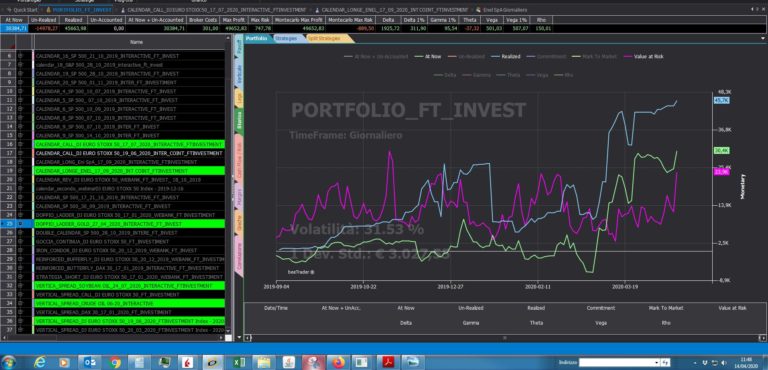Toggle the Un-Realized legend series
This screenshot has width=768, height=370.
tap(466, 56)
